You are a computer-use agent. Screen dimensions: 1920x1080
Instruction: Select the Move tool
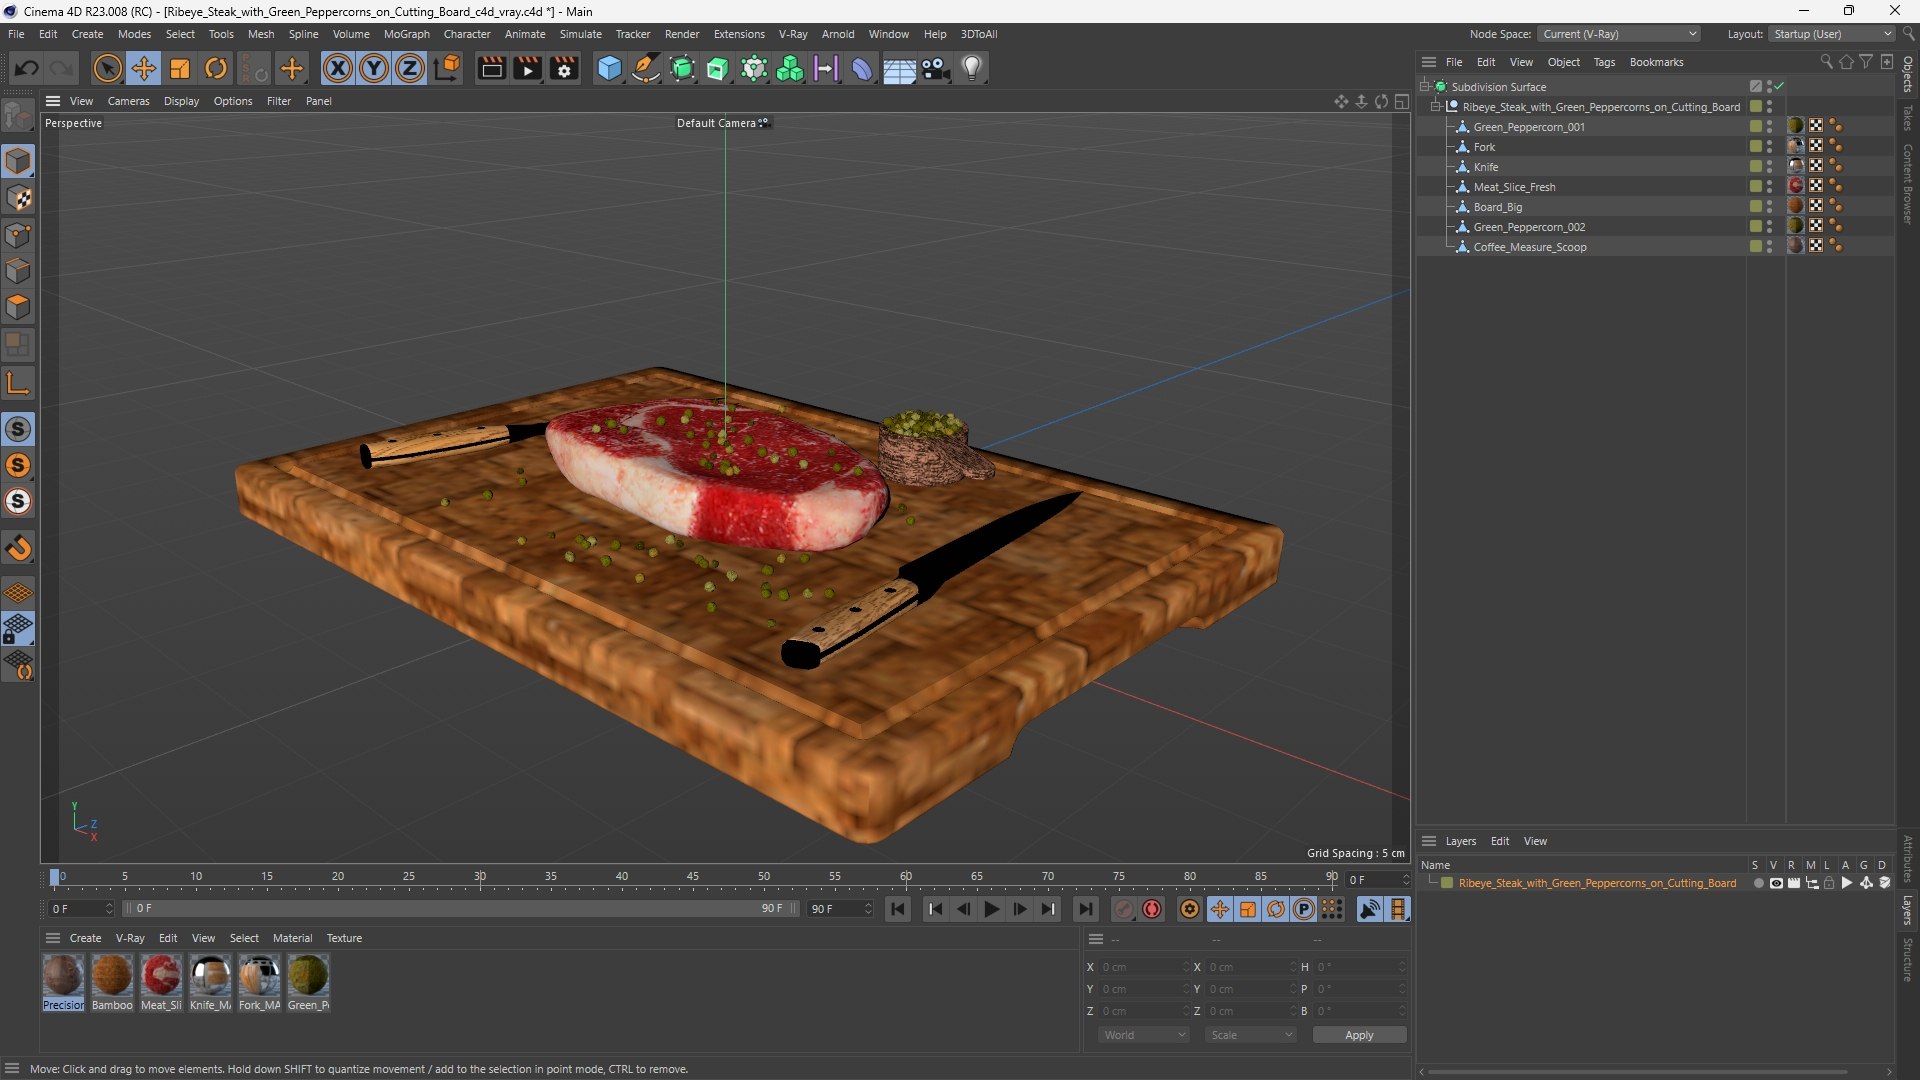(143, 68)
